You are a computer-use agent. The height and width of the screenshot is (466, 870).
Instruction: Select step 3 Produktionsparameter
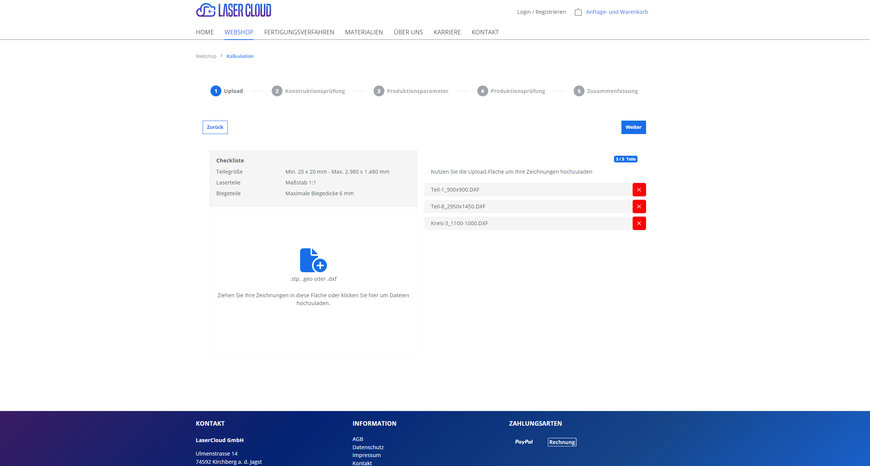[x=411, y=91]
